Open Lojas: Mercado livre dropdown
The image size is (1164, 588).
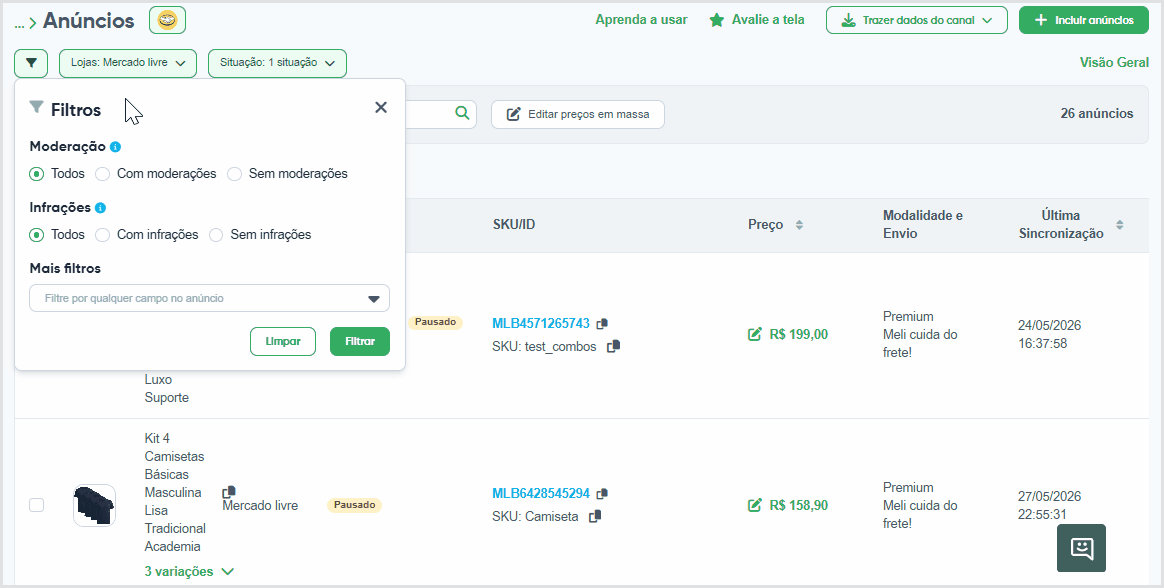(x=128, y=63)
